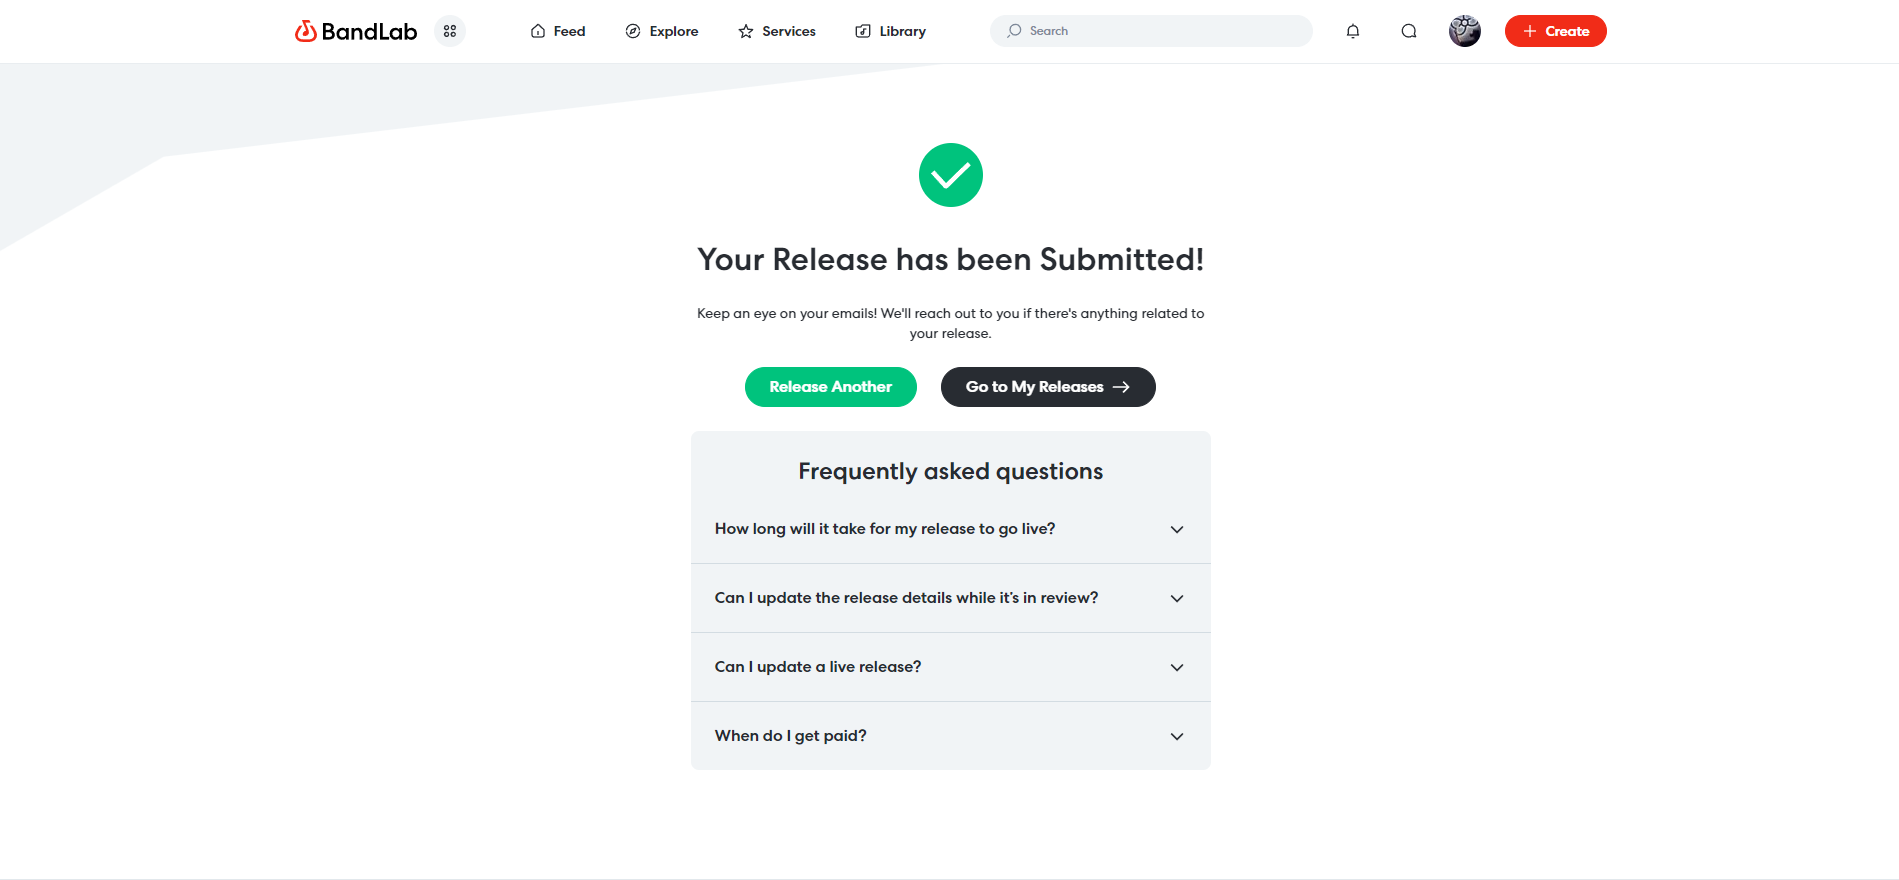Open the Services menu item
This screenshot has height=880, width=1899.
(777, 31)
